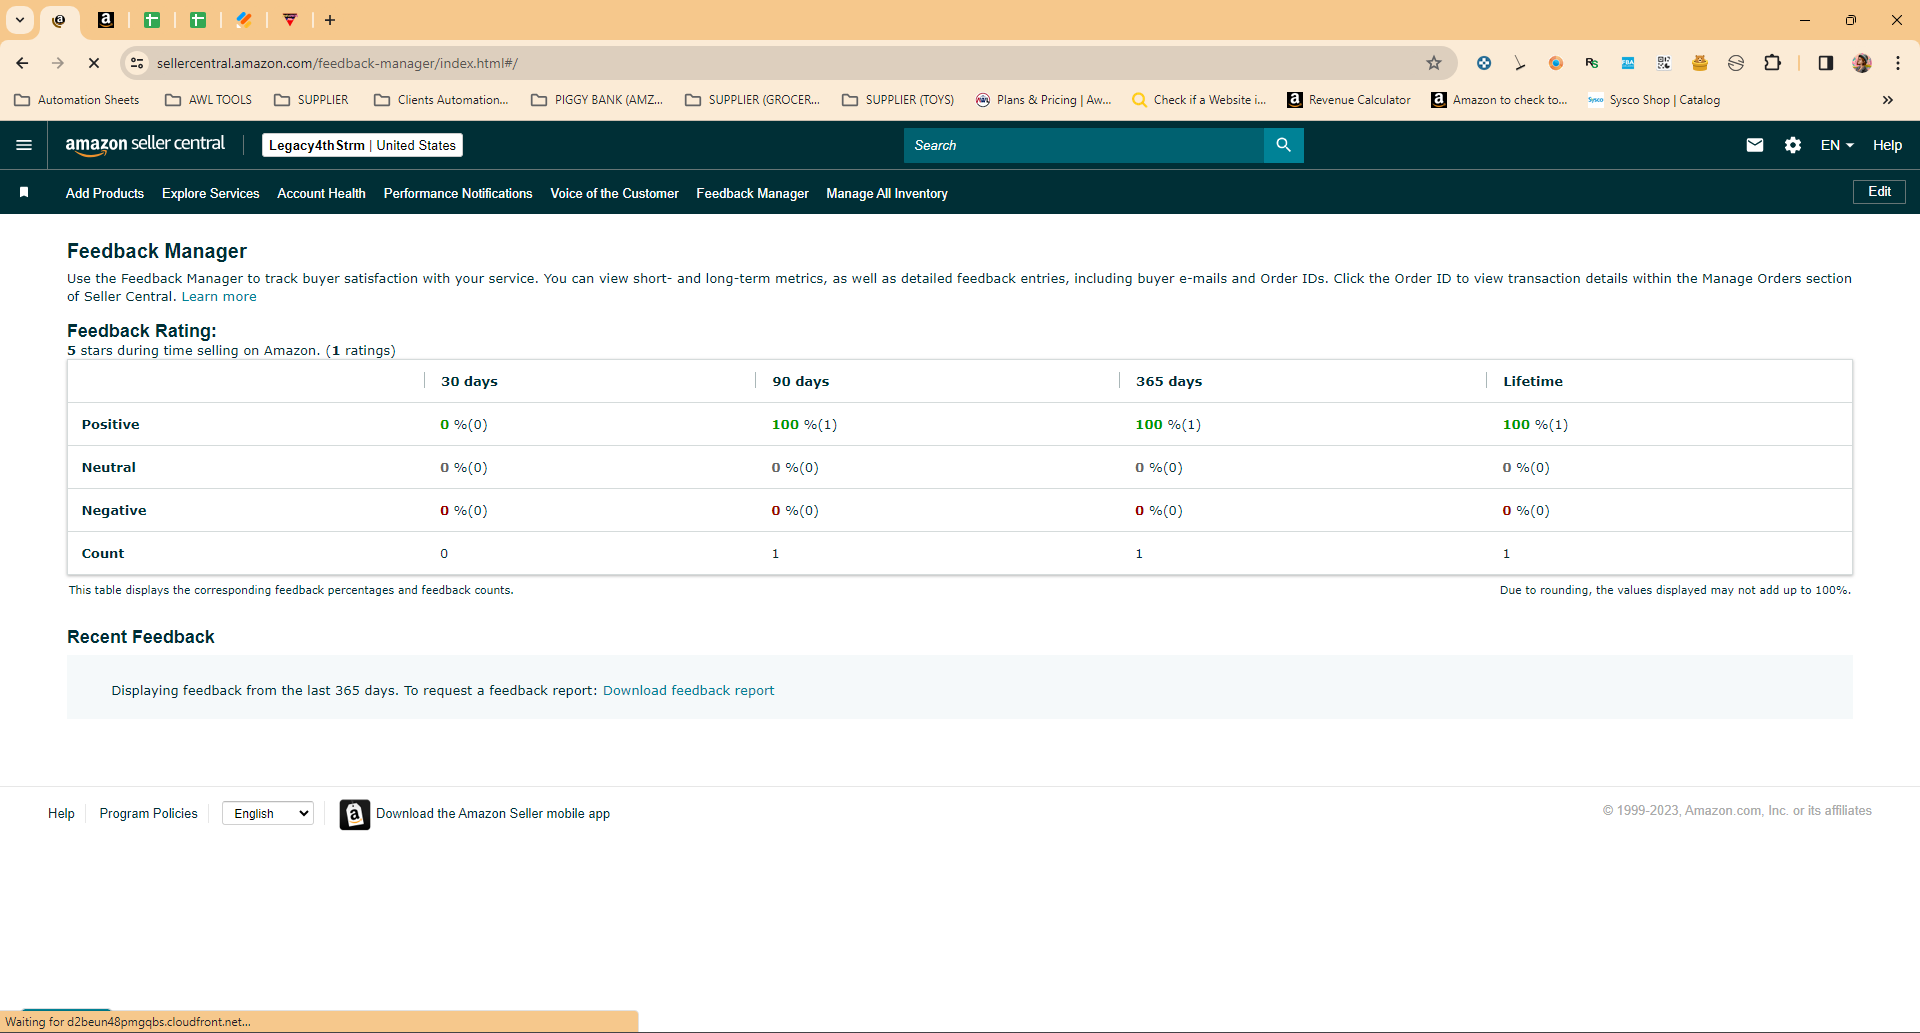Viewport: 1920px width, 1033px height.
Task: Click the browser address bar URL
Action: tap(337, 63)
